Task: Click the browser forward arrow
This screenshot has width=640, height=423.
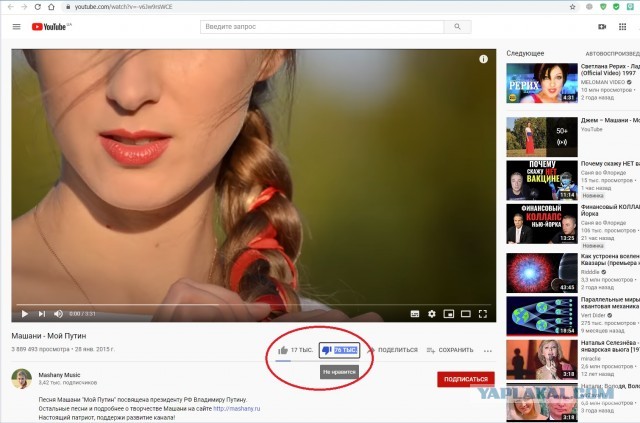Action: click(x=24, y=7)
